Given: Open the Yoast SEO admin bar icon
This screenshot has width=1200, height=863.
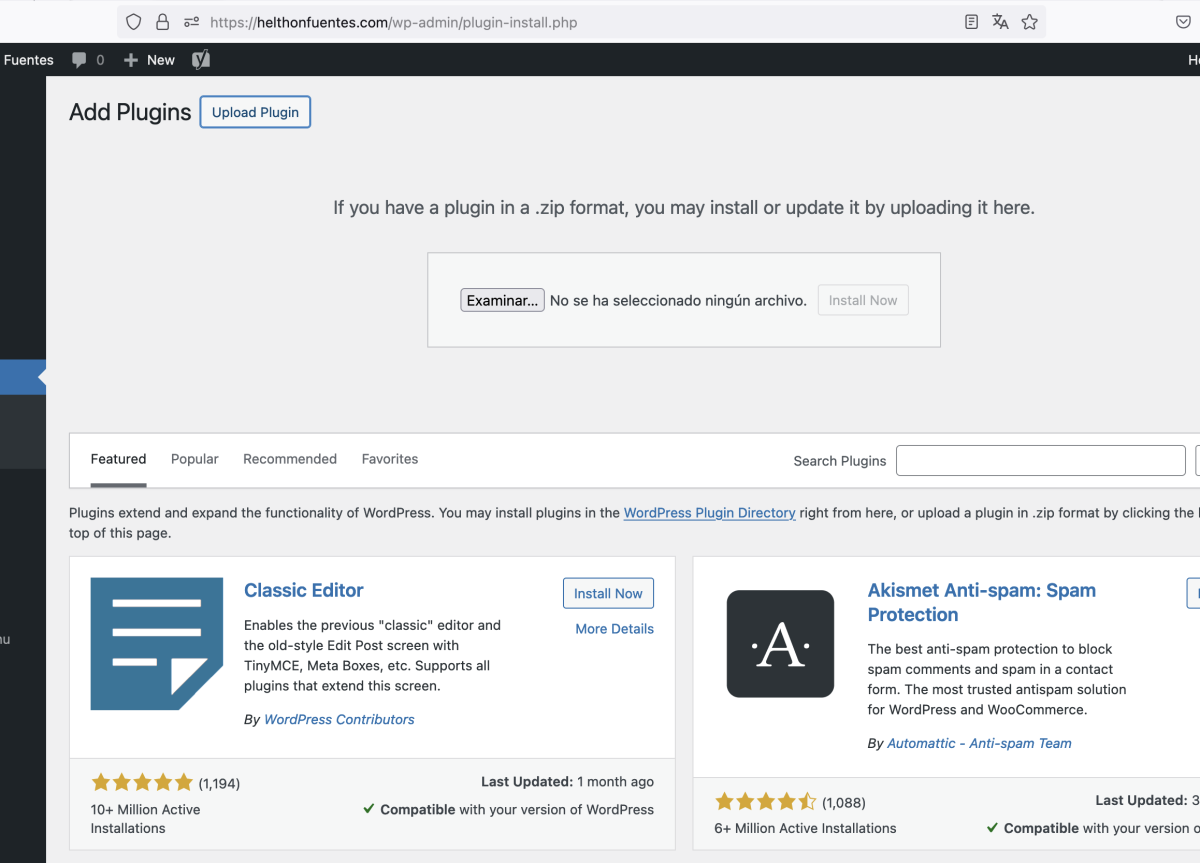Looking at the screenshot, I should click(x=201, y=59).
